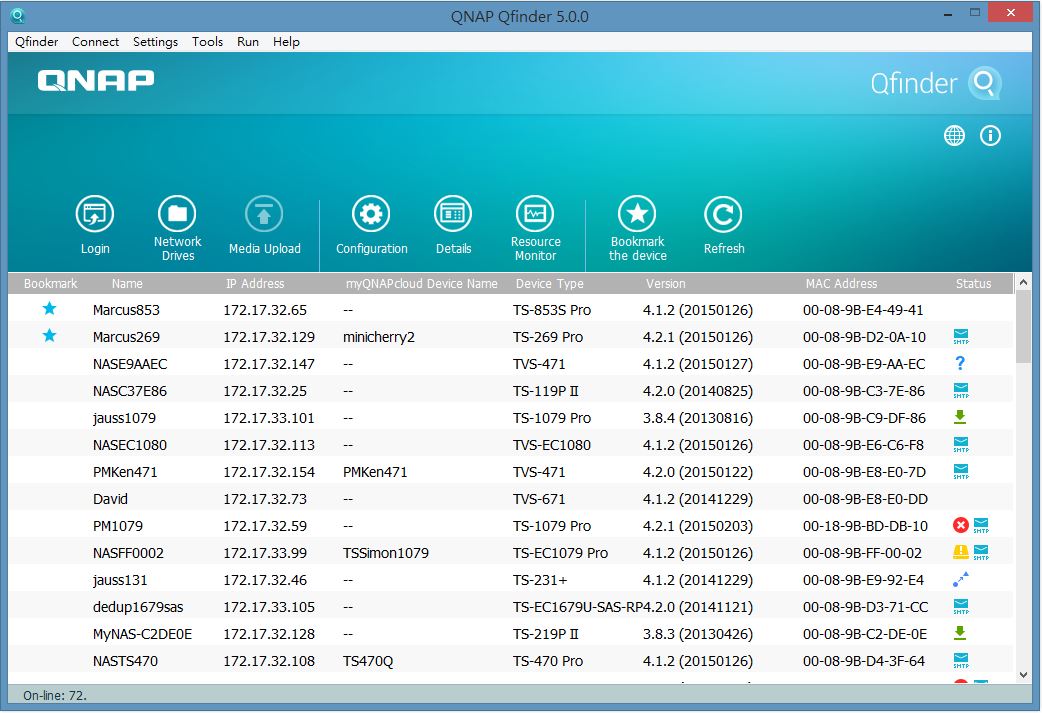Image resolution: width=1042 pixels, height=713 pixels.
Task: Toggle bookmark star for Marcus269
Action: pos(49,336)
